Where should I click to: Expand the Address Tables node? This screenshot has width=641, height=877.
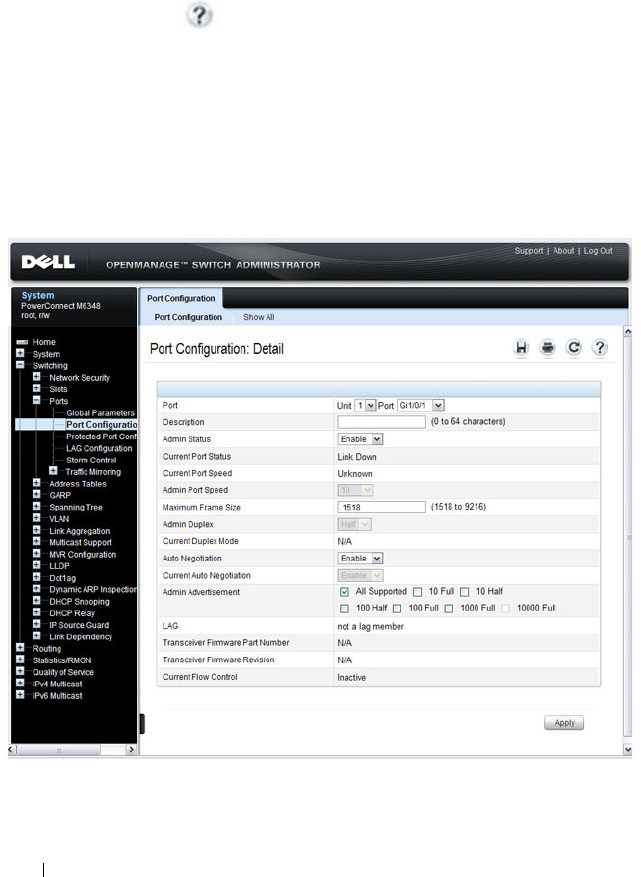pyautogui.click(x=37, y=483)
